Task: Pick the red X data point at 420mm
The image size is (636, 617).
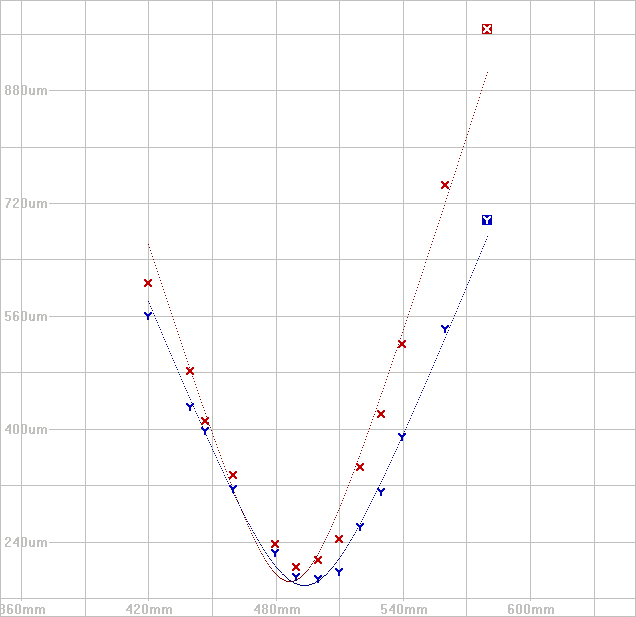Action: pyautogui.click(x=148, y=283)
